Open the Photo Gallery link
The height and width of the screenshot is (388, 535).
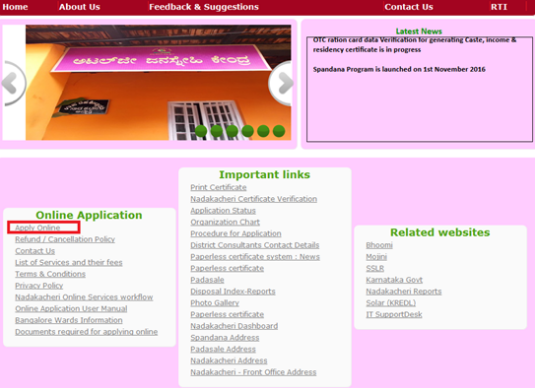click(x=215, y=303)
